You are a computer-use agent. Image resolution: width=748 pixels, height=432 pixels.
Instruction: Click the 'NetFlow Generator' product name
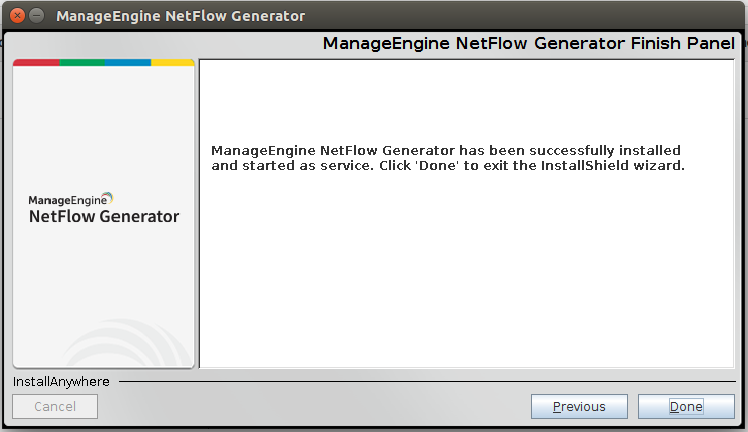(x=104, y=217)
